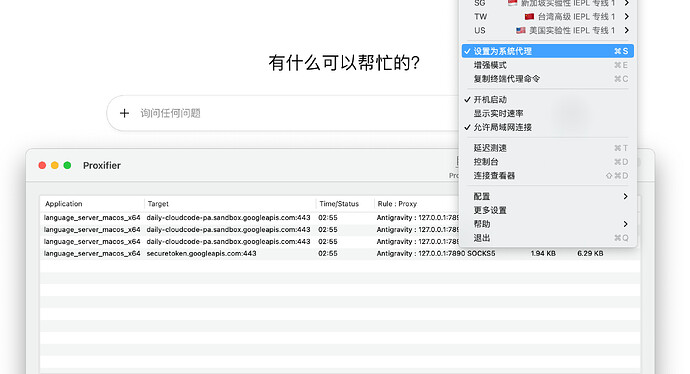Sort by Rule : Proxy column header
This screenshot has width=690, height=374.
click(416, 204)
